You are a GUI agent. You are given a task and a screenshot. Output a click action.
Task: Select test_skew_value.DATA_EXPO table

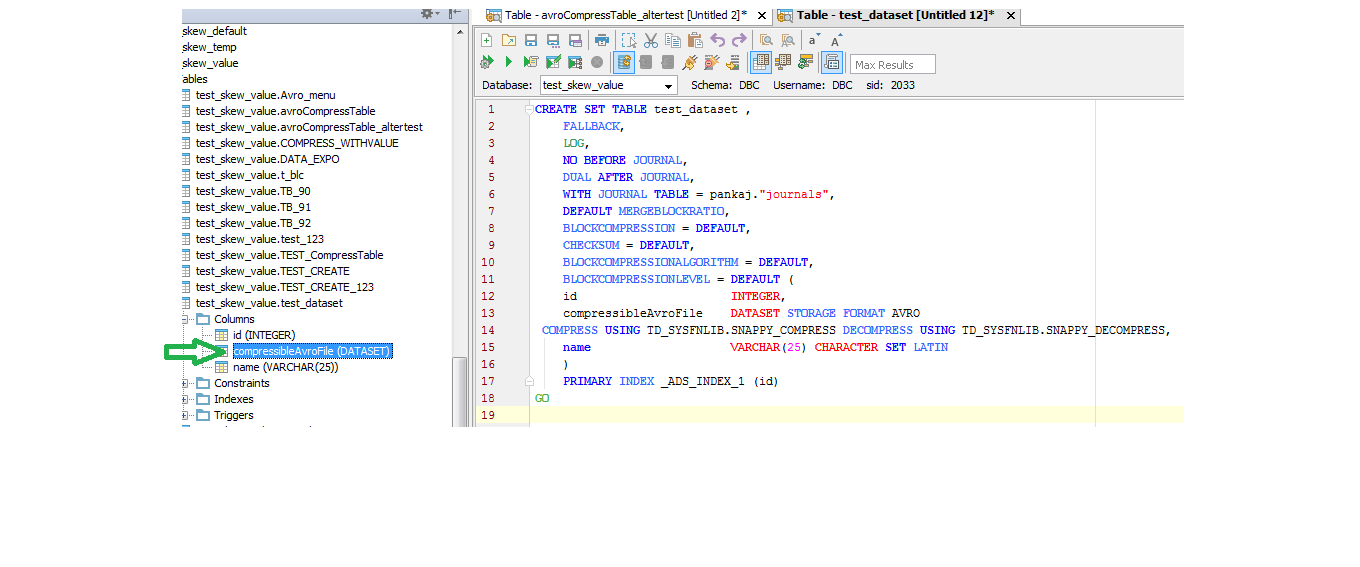pos(267,159)
